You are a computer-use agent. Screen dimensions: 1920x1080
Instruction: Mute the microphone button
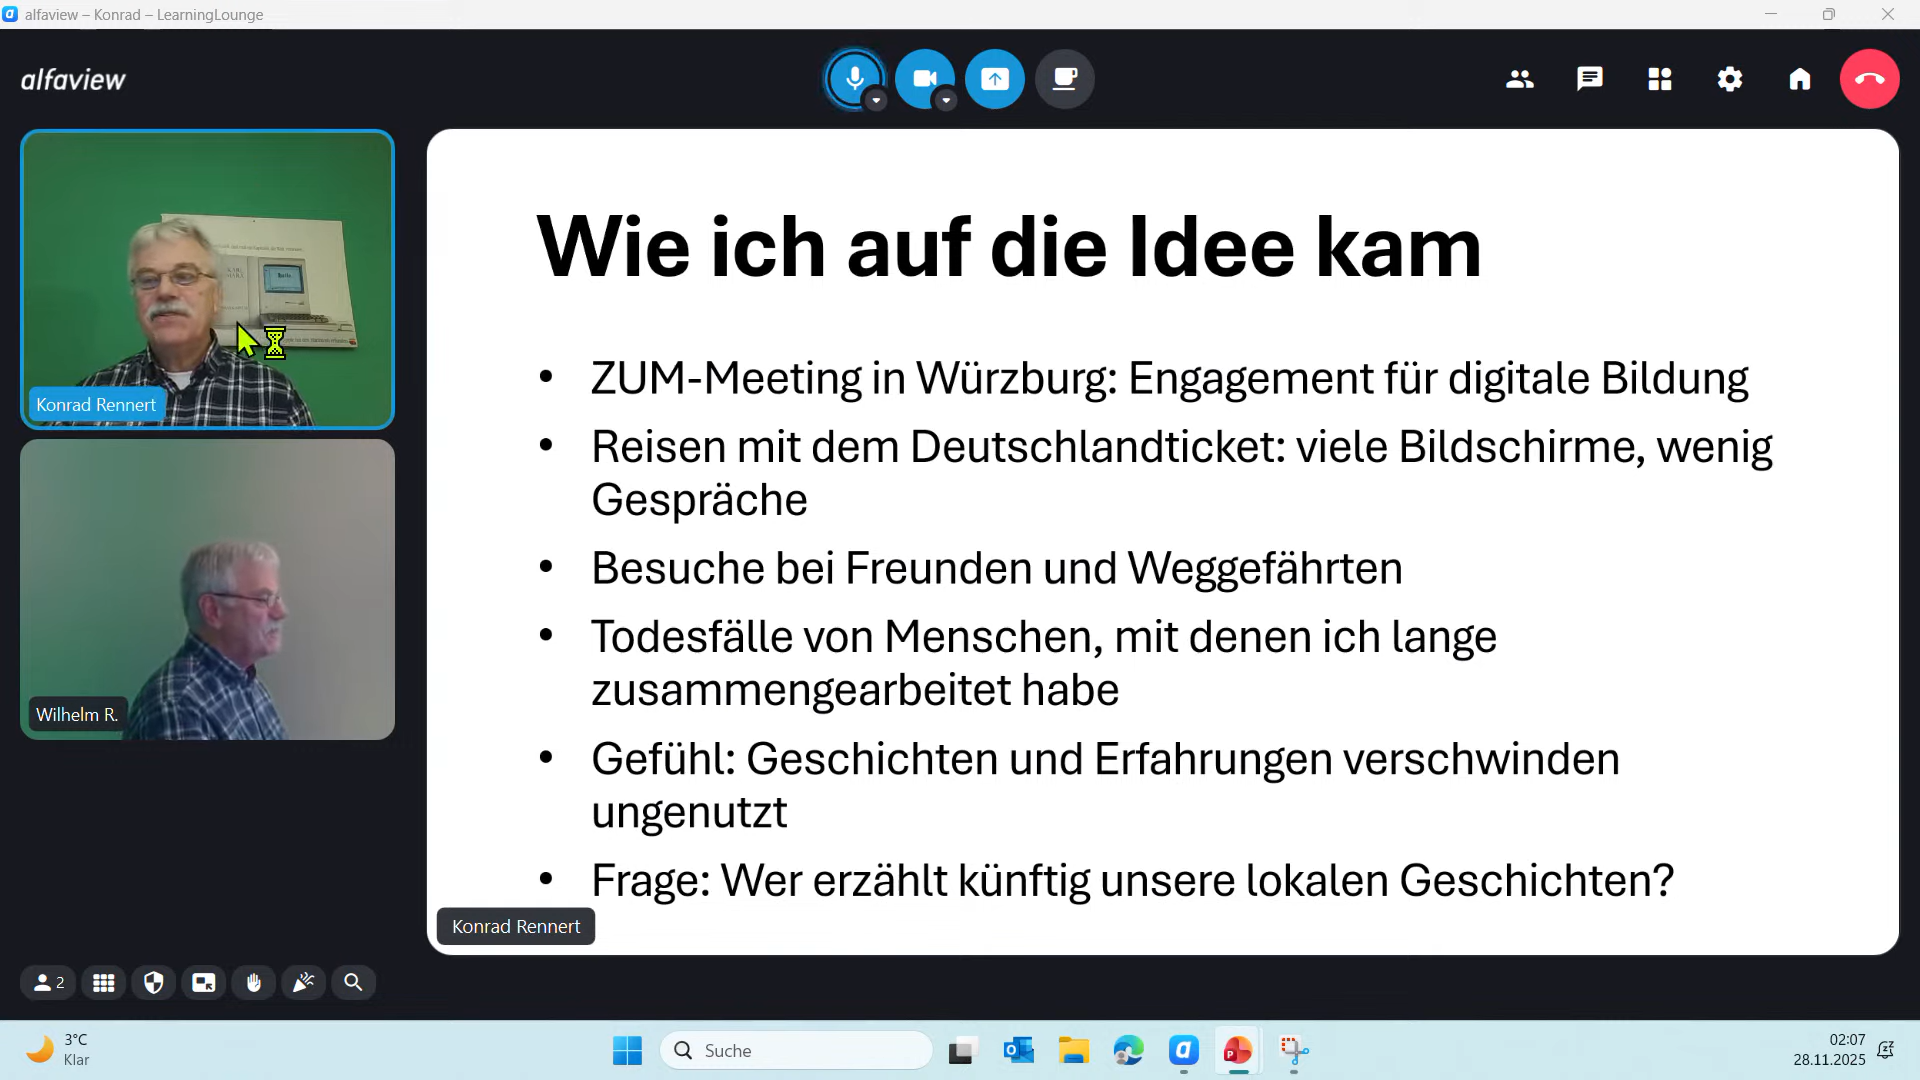tap(853, 78)
